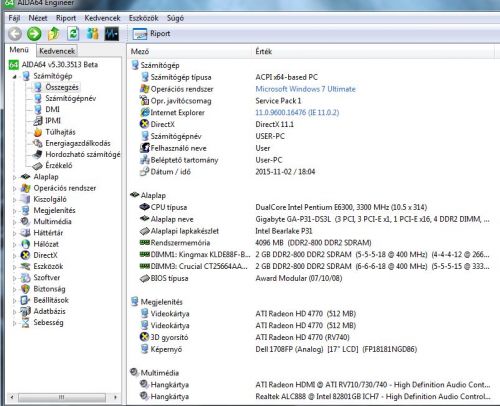Click the tree scrollbar left arrow
Viewport: 500px width, 406px height.
(12, 397)
